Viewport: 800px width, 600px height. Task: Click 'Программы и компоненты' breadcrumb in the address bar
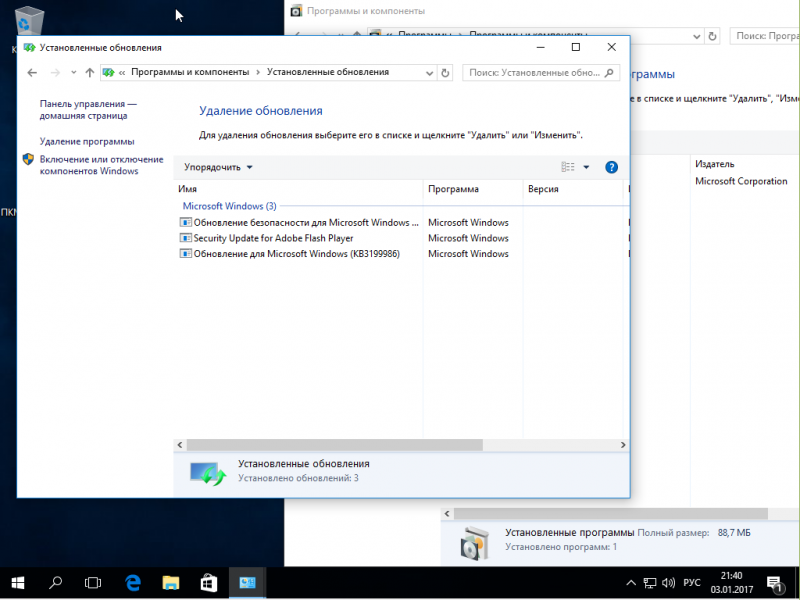190,72
